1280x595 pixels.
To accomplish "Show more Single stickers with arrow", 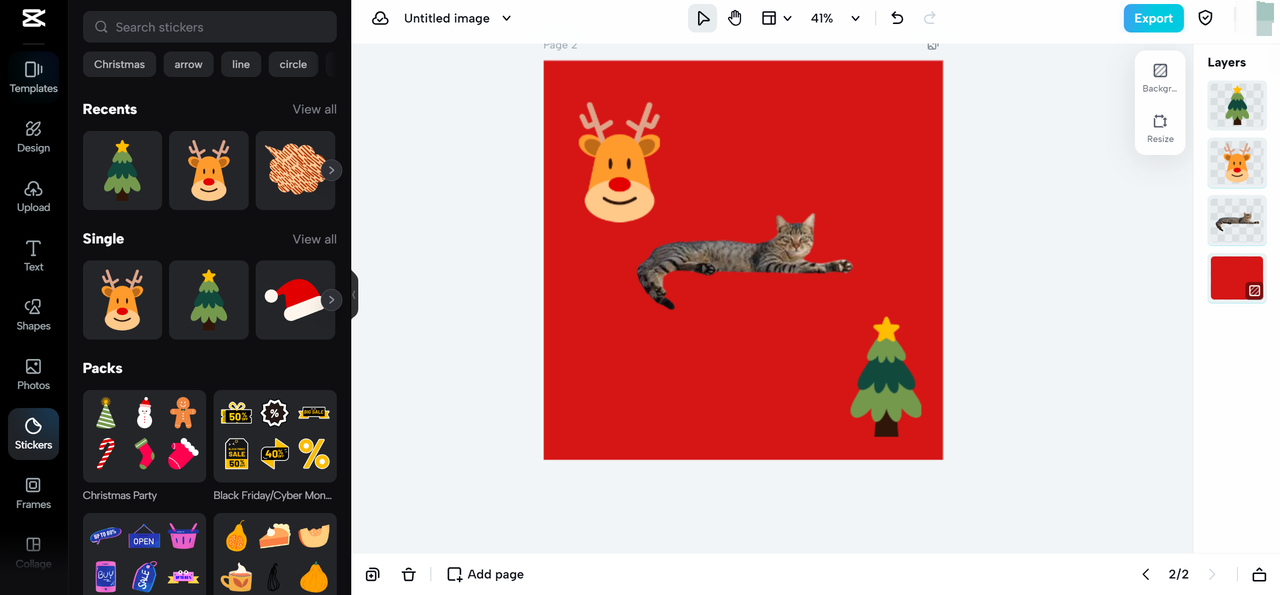I will coord(332,299).
